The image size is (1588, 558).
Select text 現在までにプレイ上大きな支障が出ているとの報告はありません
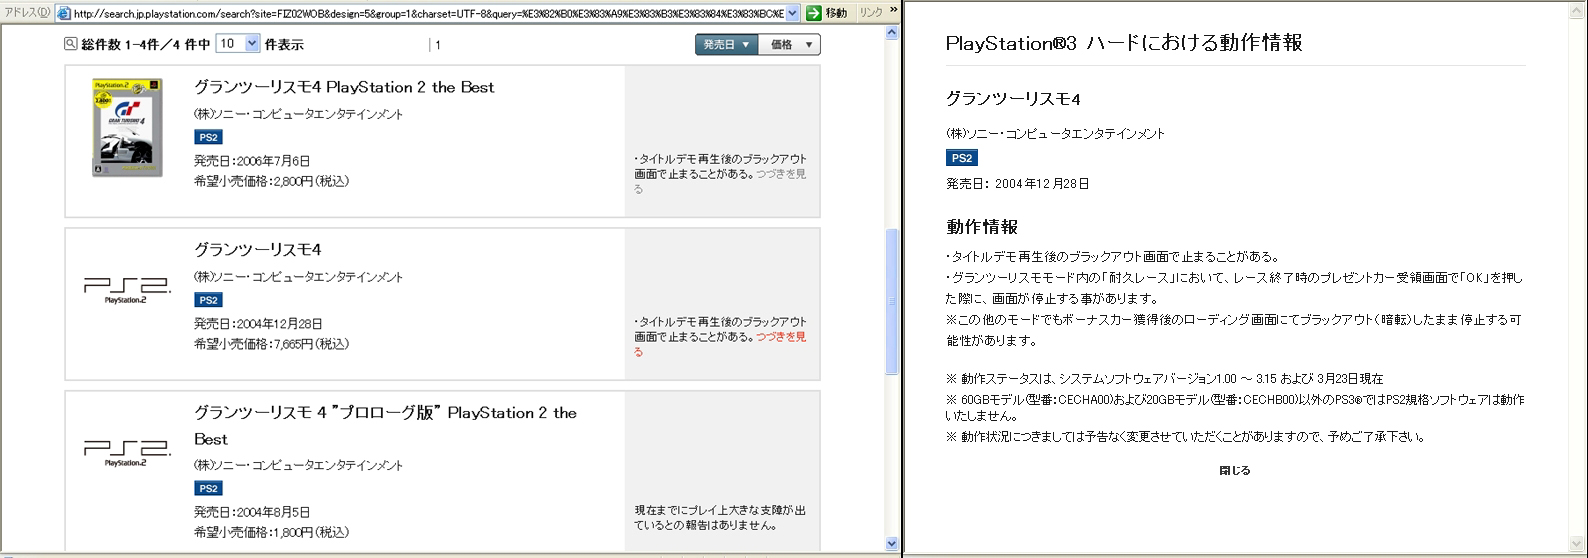point(720,517)
